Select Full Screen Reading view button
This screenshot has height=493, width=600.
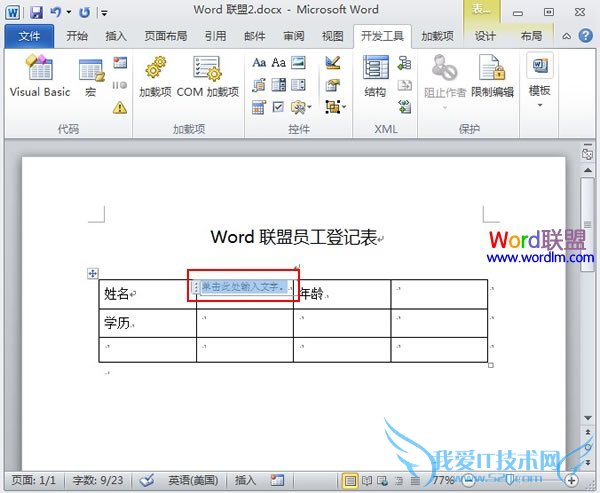pyautogui.click(x=367, y=480)
